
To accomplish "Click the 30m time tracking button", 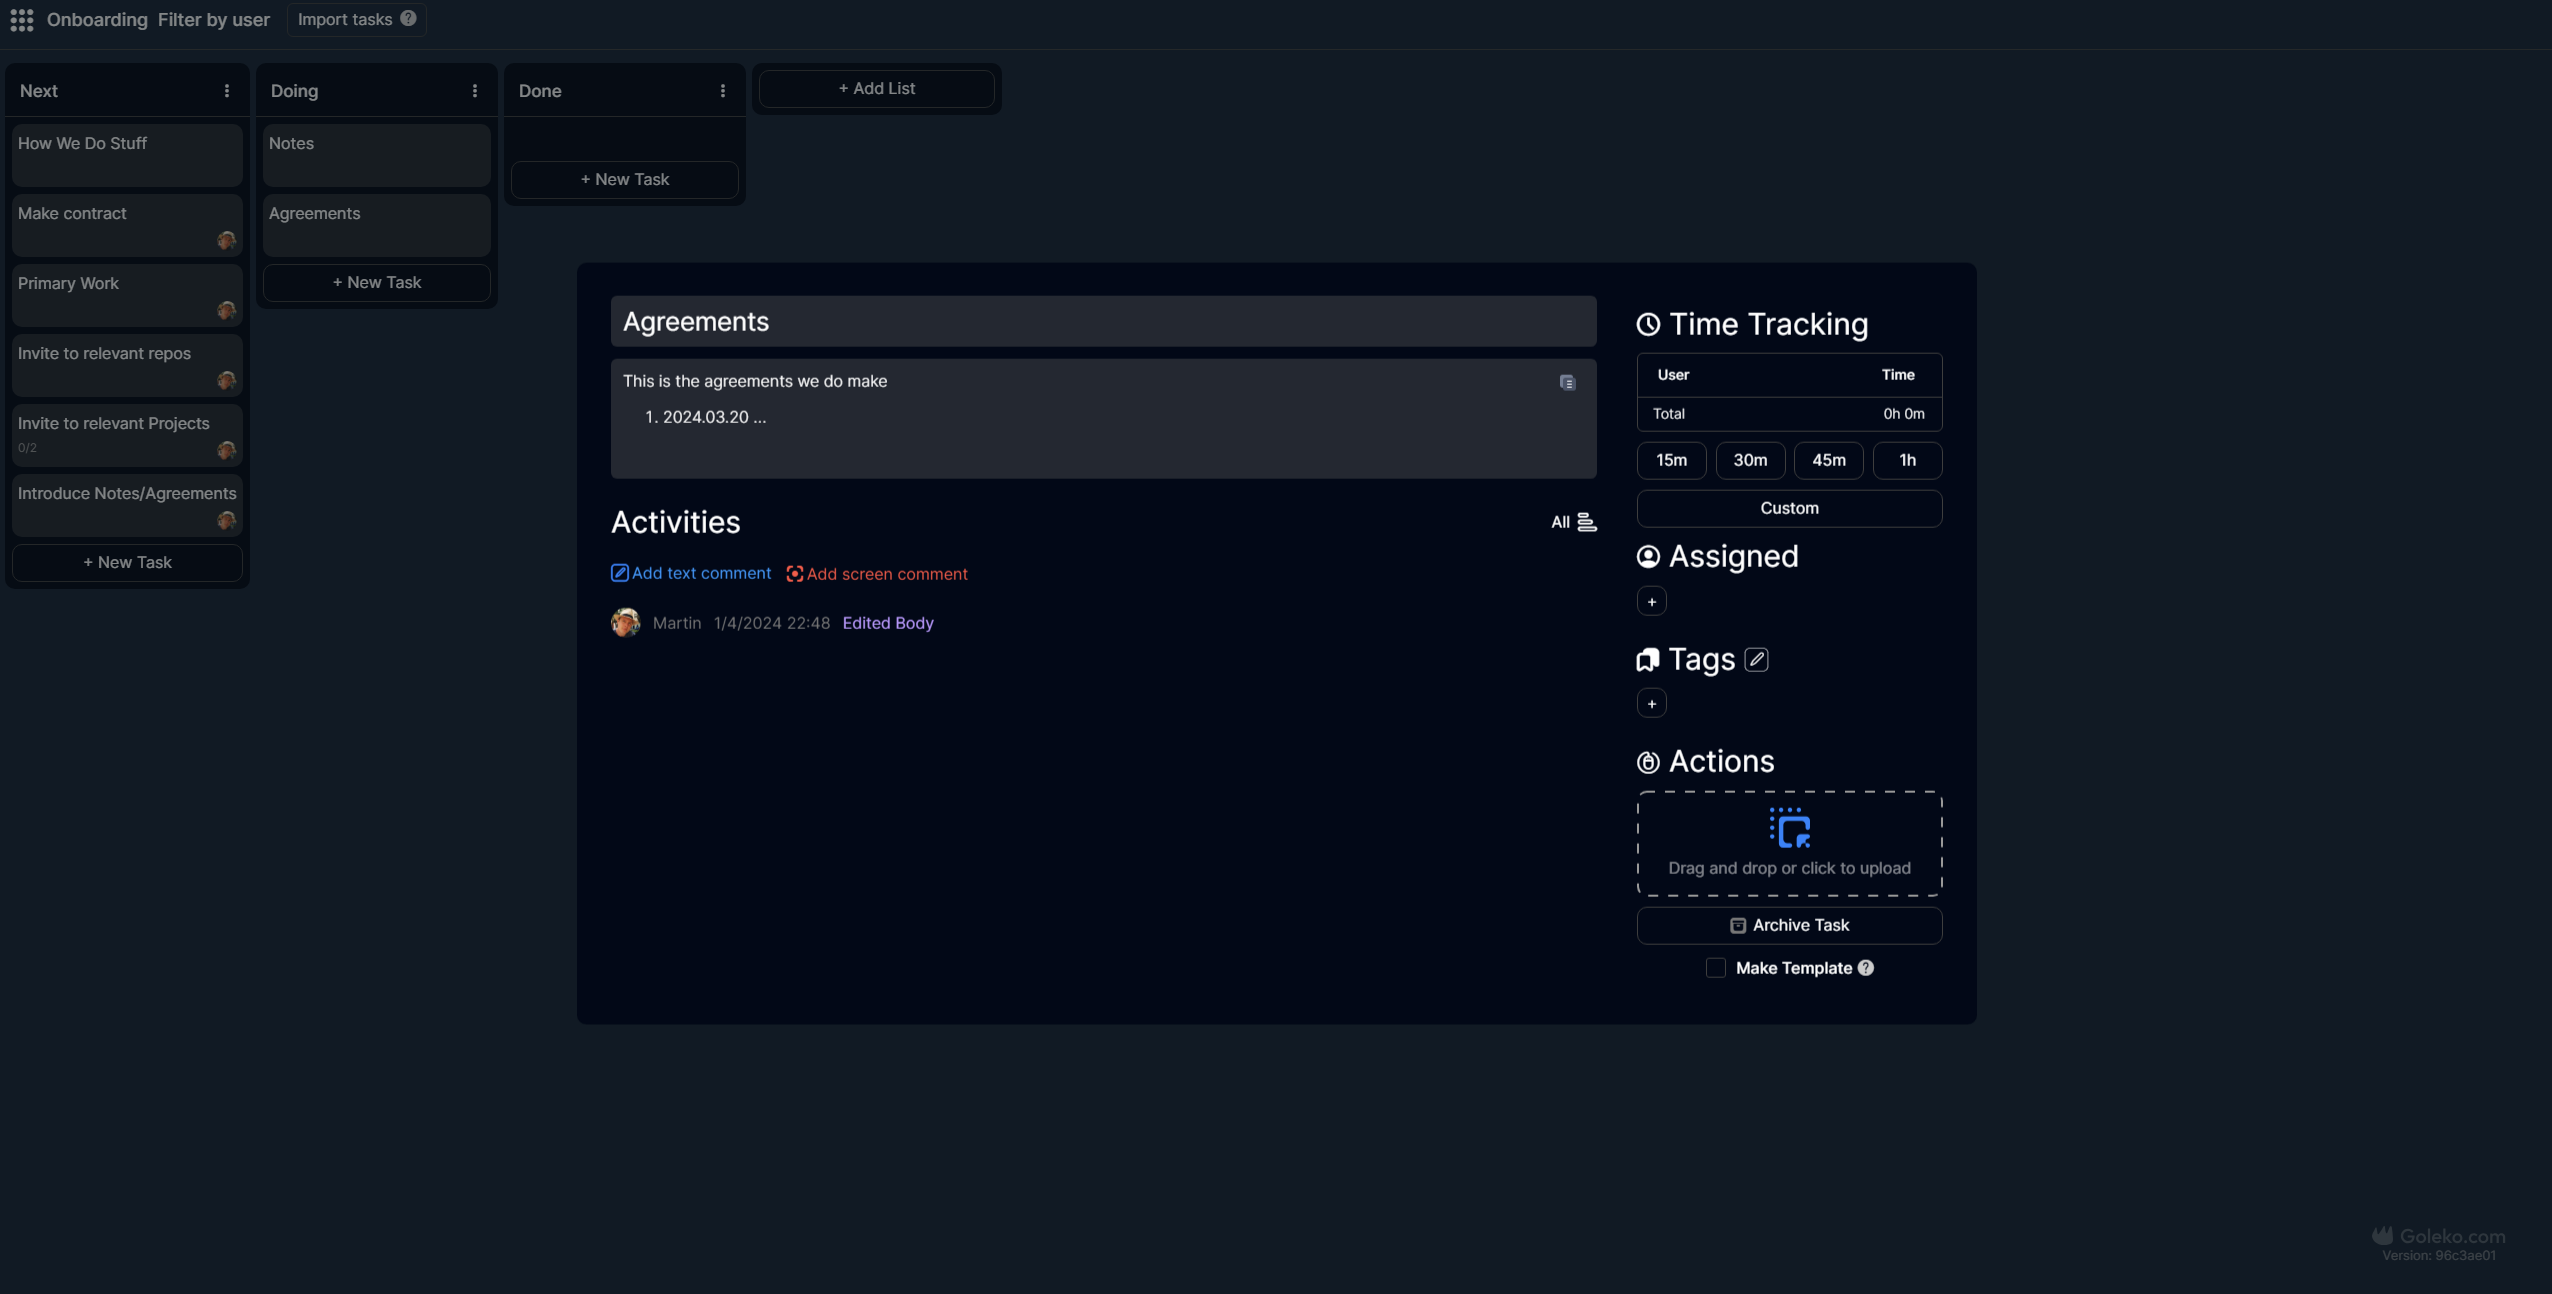I will (1749, 460).
